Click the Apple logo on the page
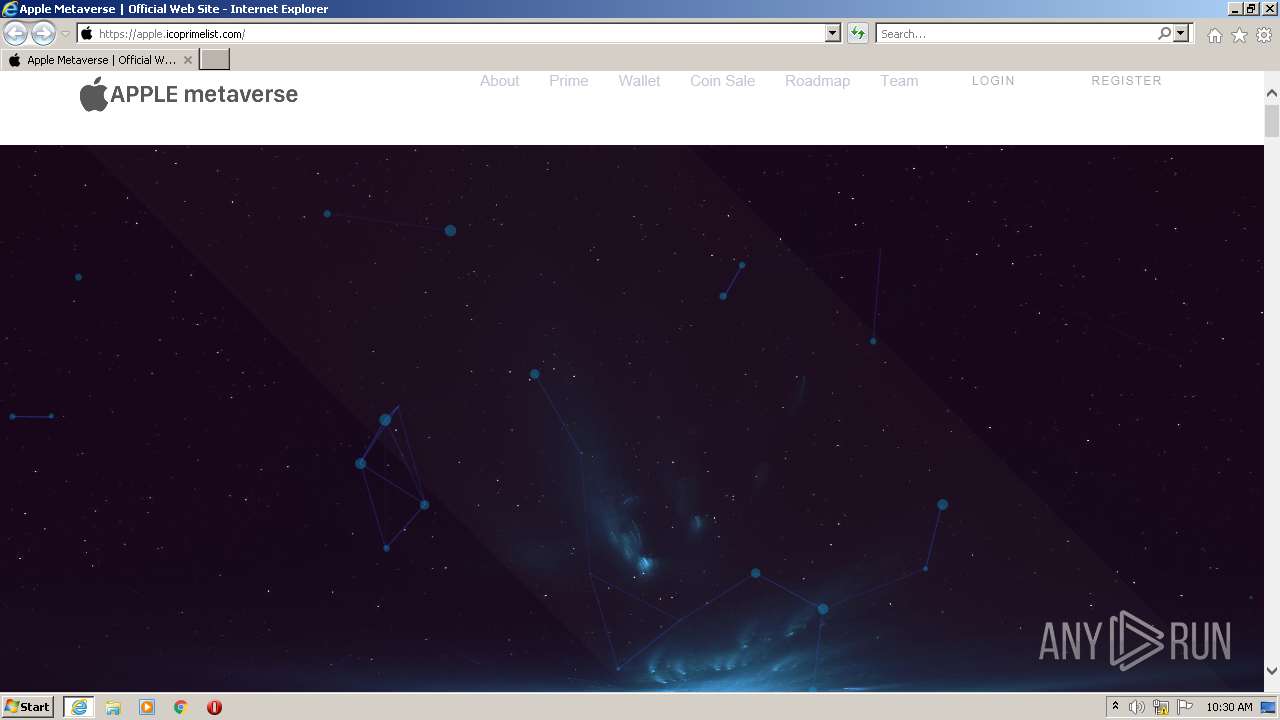This screenshot has width=1280, height=720. tap(93, 94)
